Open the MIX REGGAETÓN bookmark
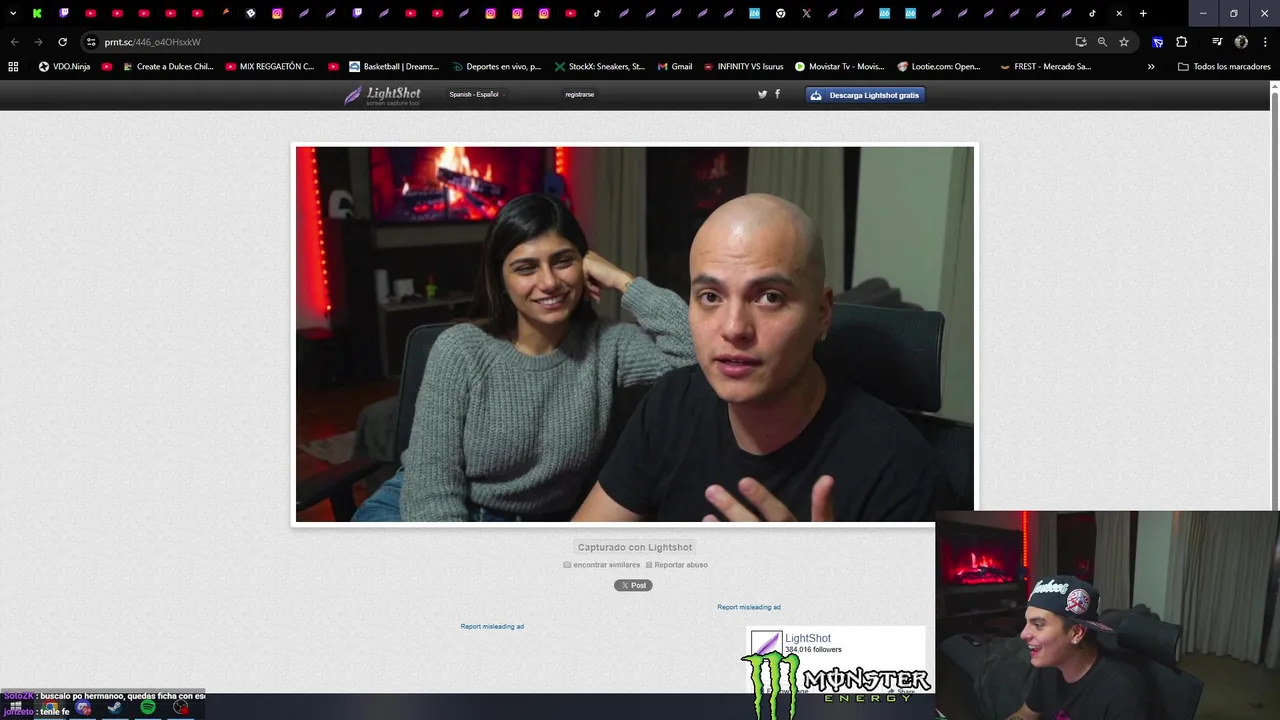Image resolution: width=1280 pixels, height=720 pixels. click(x=270, y=66)
